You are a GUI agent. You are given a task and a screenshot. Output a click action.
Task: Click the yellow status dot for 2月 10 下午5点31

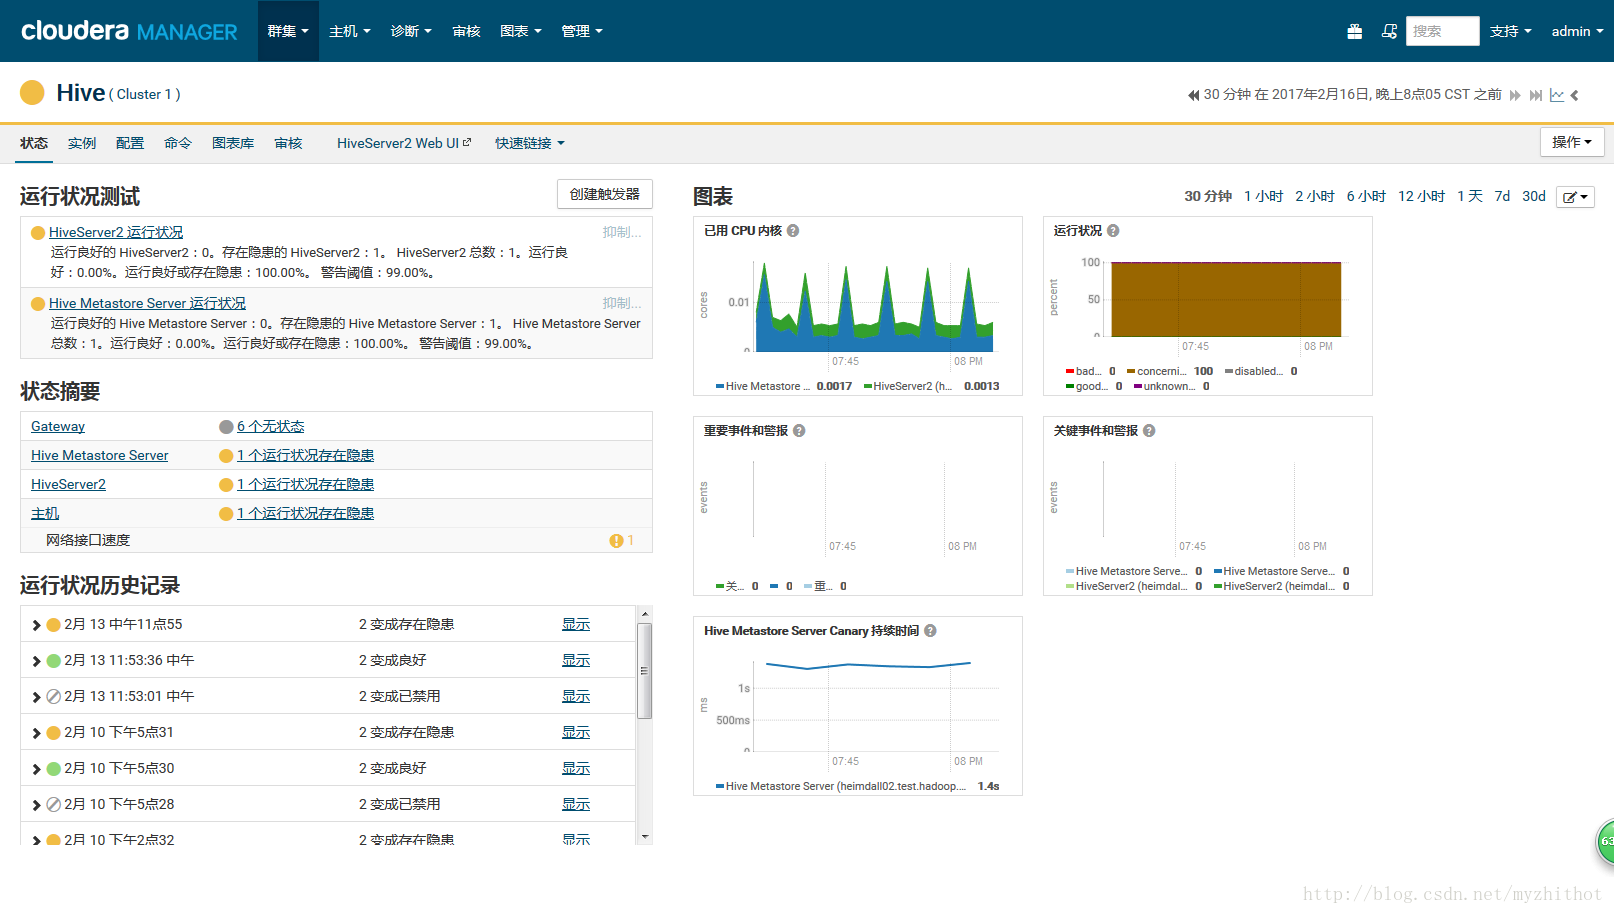(54, 733)
